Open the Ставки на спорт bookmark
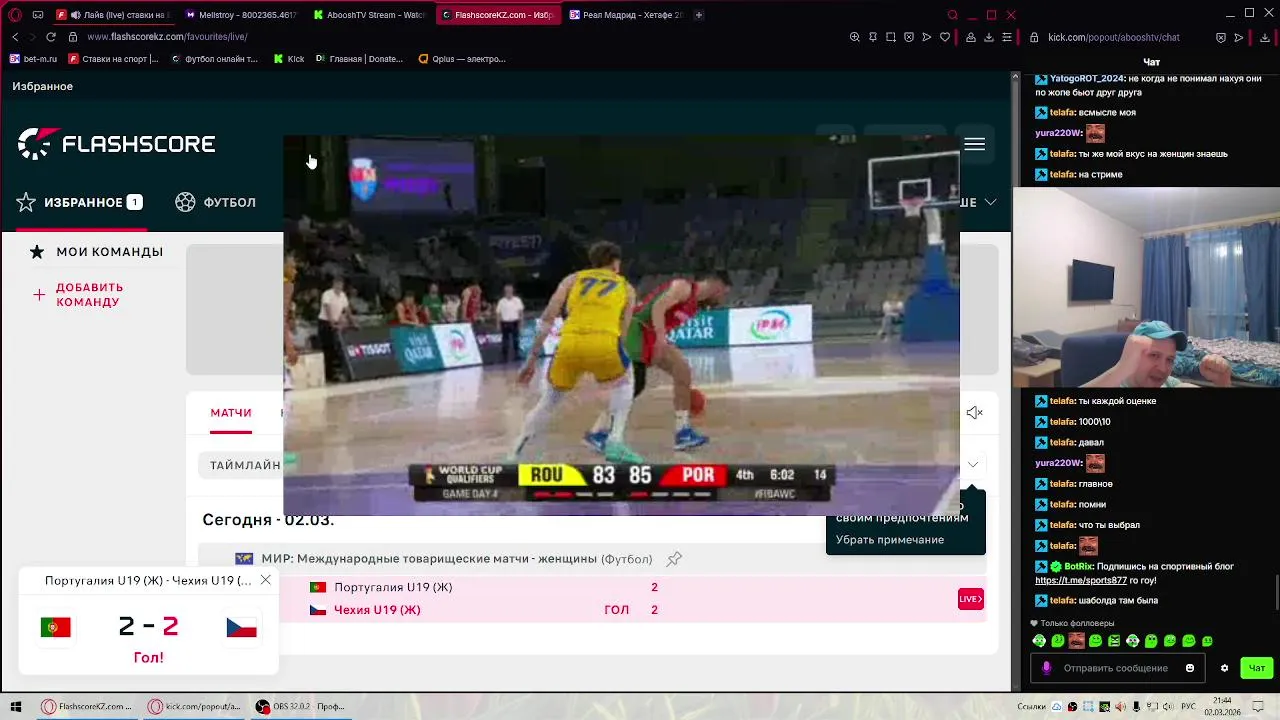 (113, 59)
